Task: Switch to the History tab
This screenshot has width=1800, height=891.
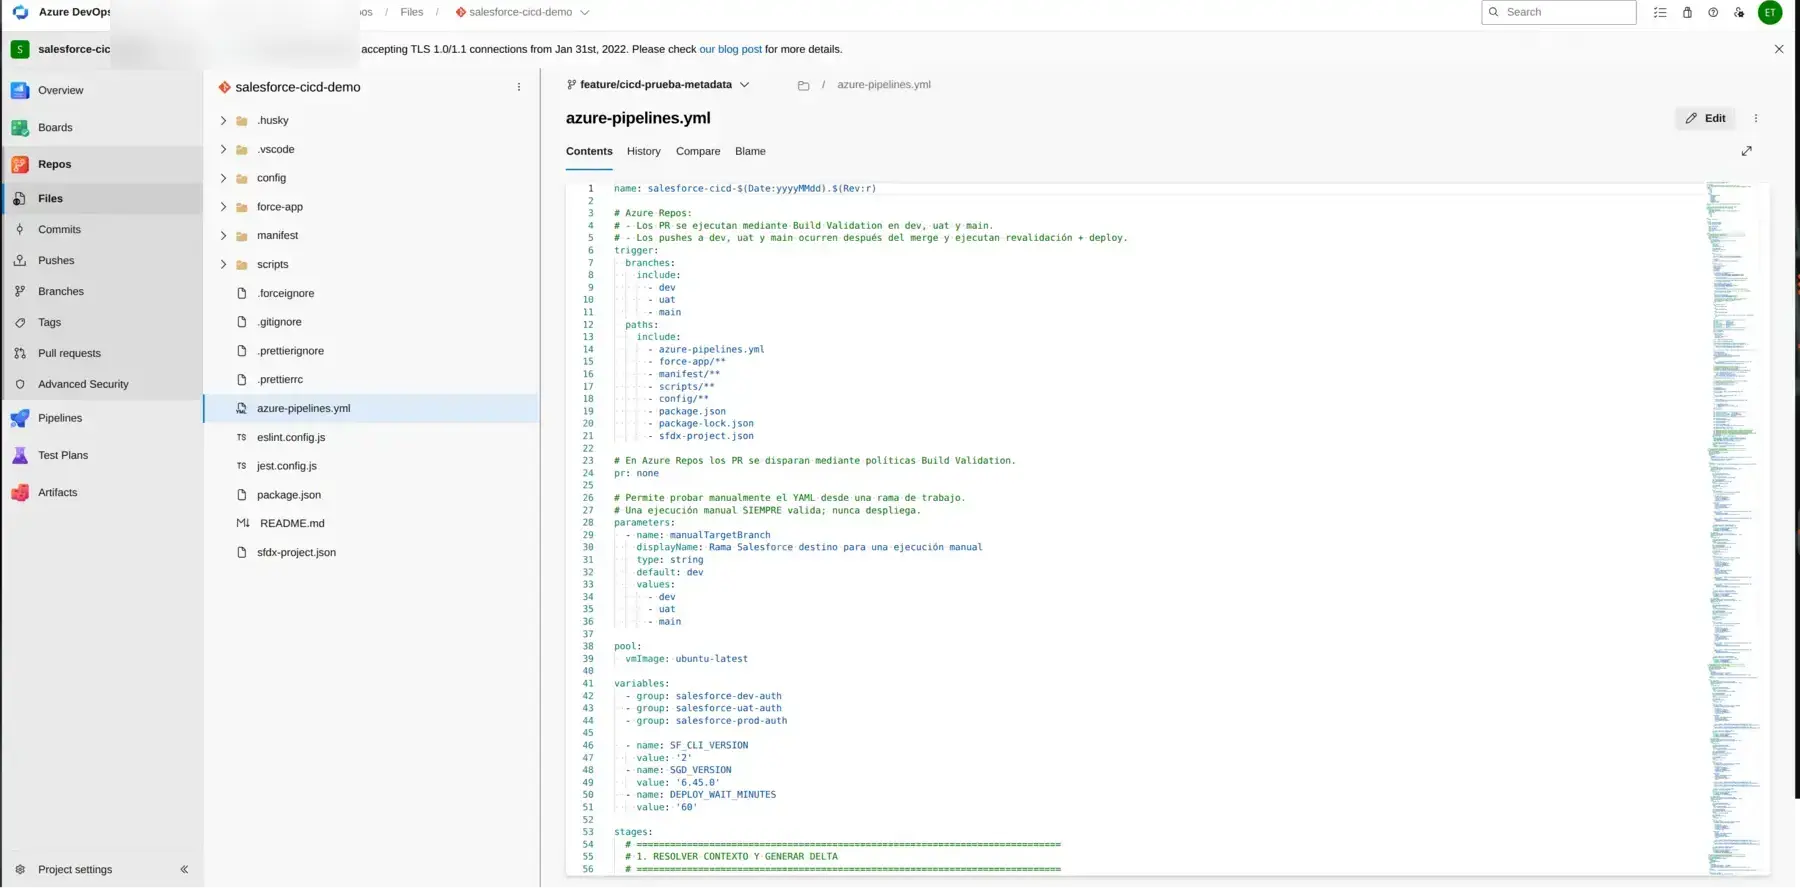Action: pyautogui.click(x=644, y=151)
